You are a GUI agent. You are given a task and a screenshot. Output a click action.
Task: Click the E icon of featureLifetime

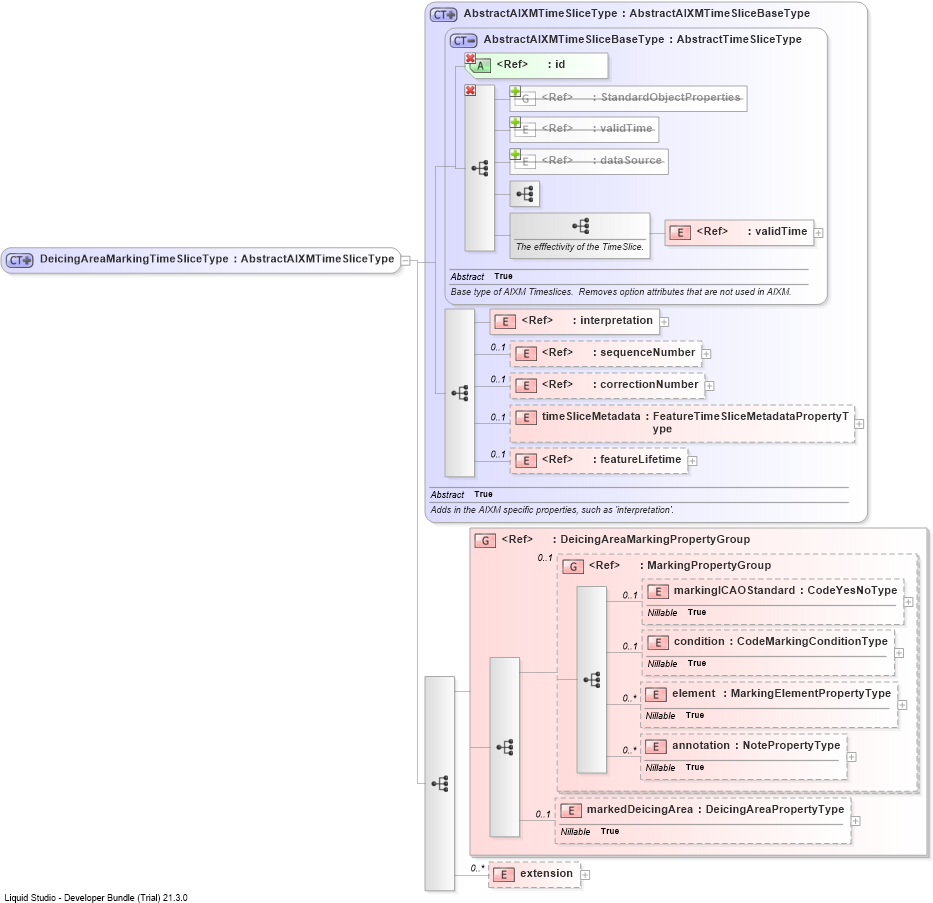pyautogui.click(x=525, y=461)
